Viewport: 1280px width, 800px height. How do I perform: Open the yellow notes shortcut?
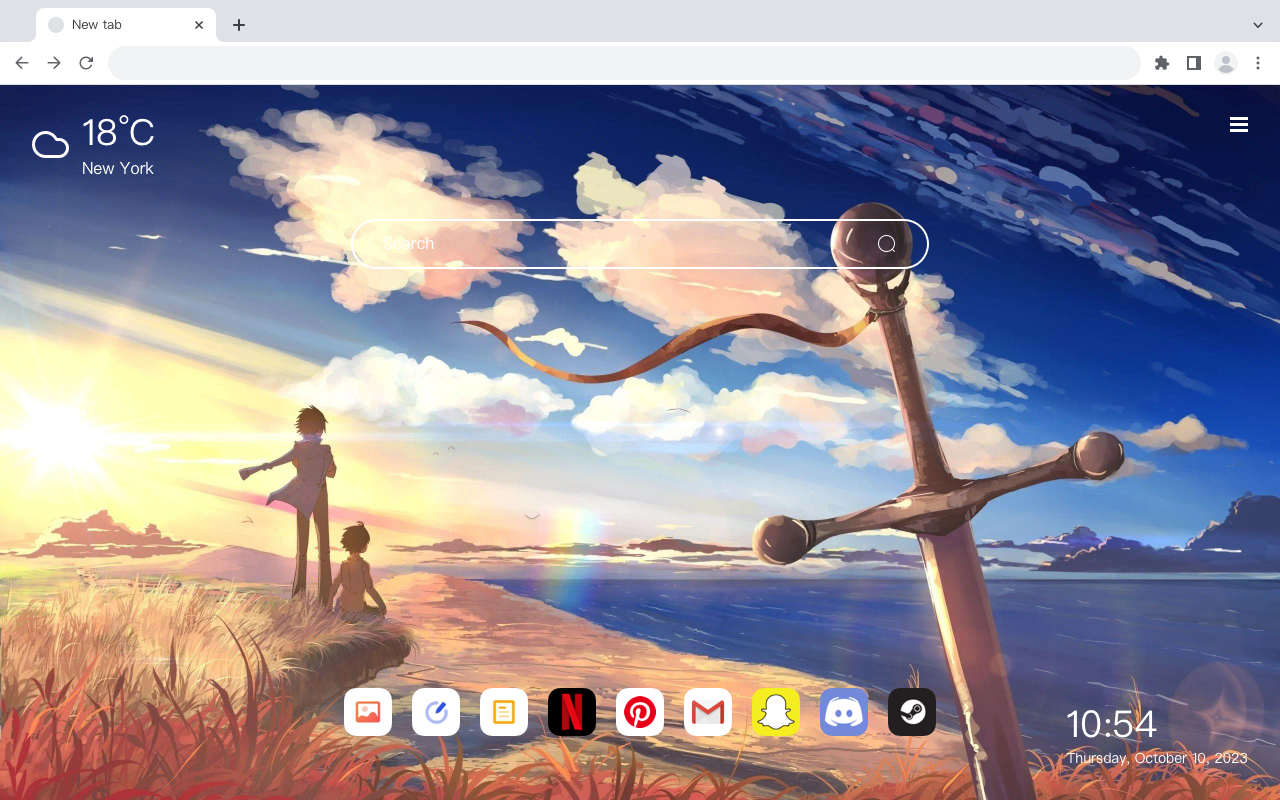point(504,712)
